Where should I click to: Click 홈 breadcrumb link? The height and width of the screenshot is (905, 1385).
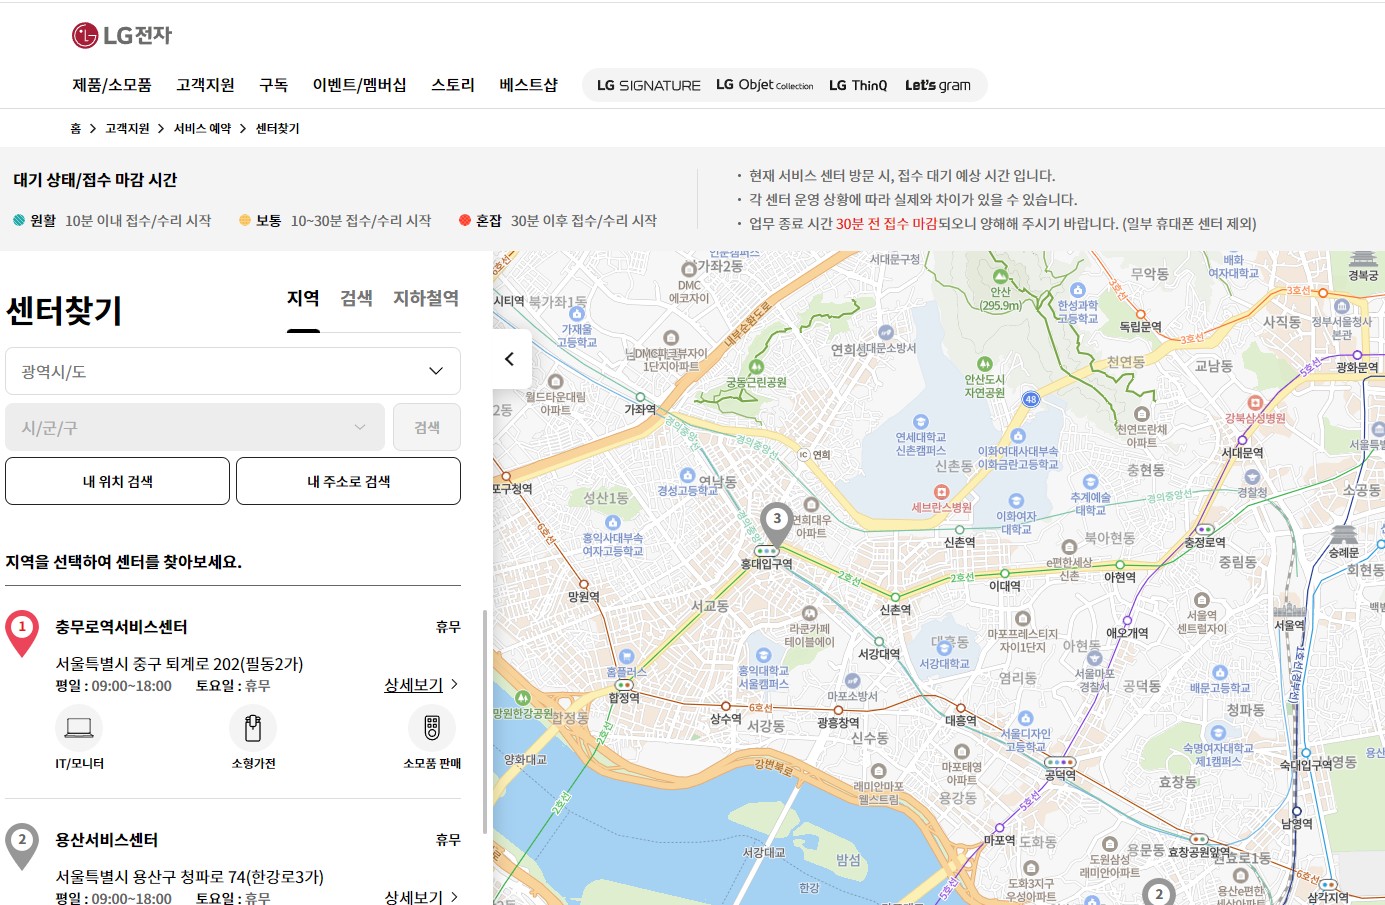(x=76, y=128)
